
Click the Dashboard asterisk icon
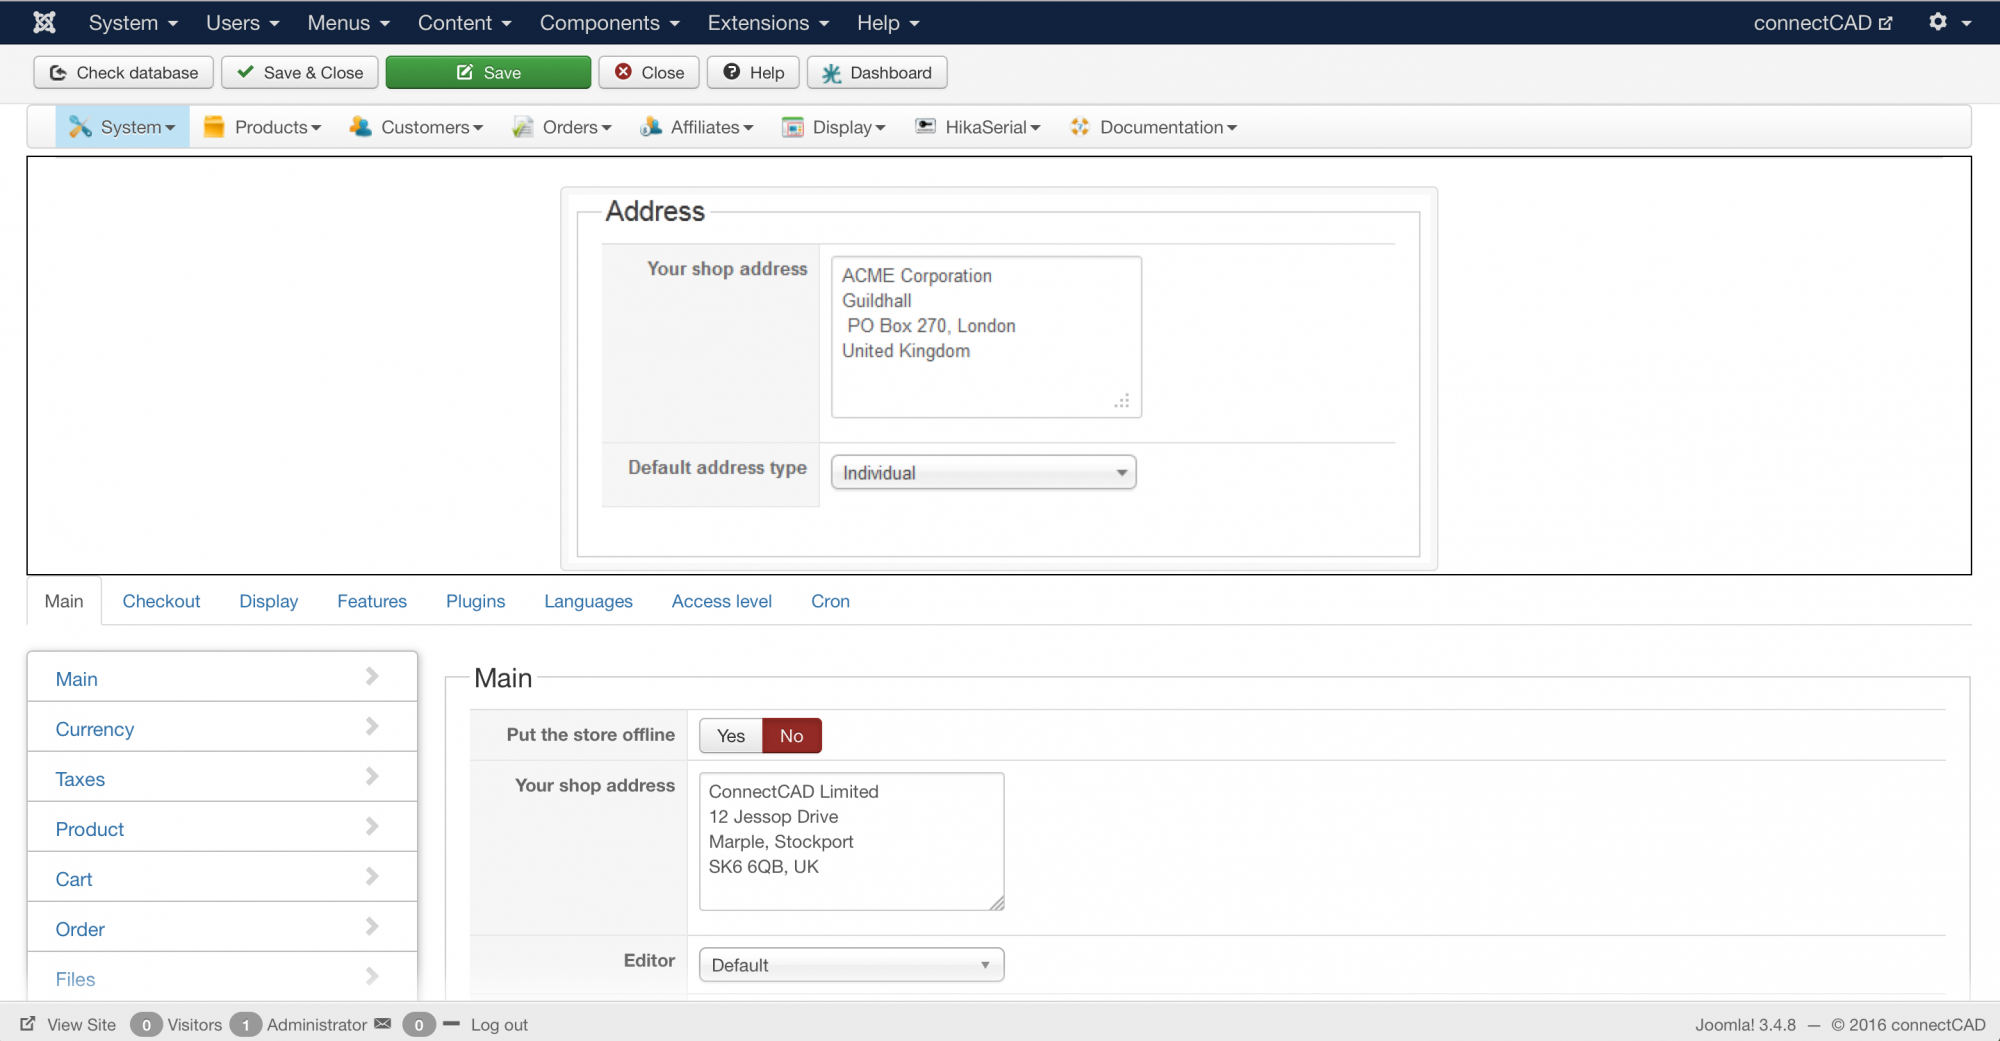[x=831, y=73]
